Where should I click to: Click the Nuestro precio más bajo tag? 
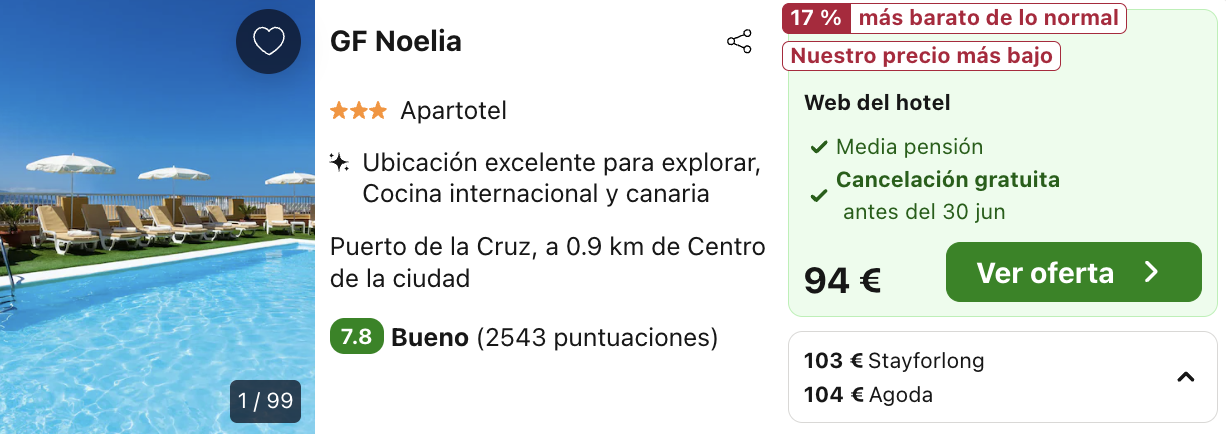[x=921, y=56]
